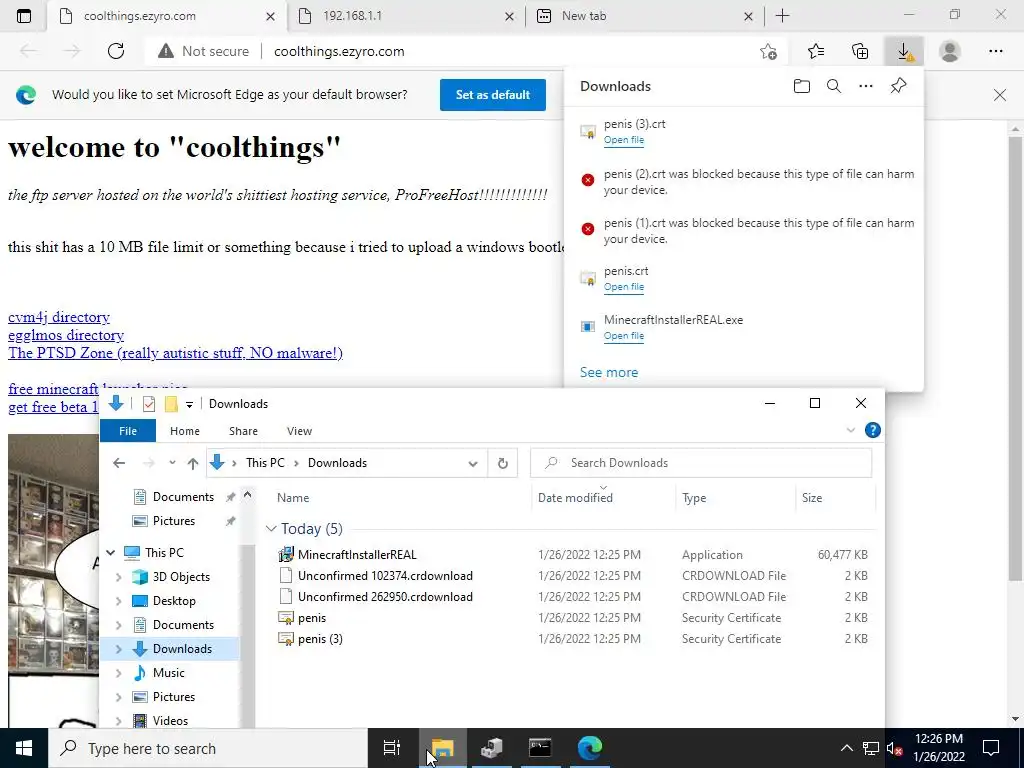The height and width of the screenshot is (768, 1024).
Task: Open Command Prompt from taskbar
Action: (x=540, y=748)
